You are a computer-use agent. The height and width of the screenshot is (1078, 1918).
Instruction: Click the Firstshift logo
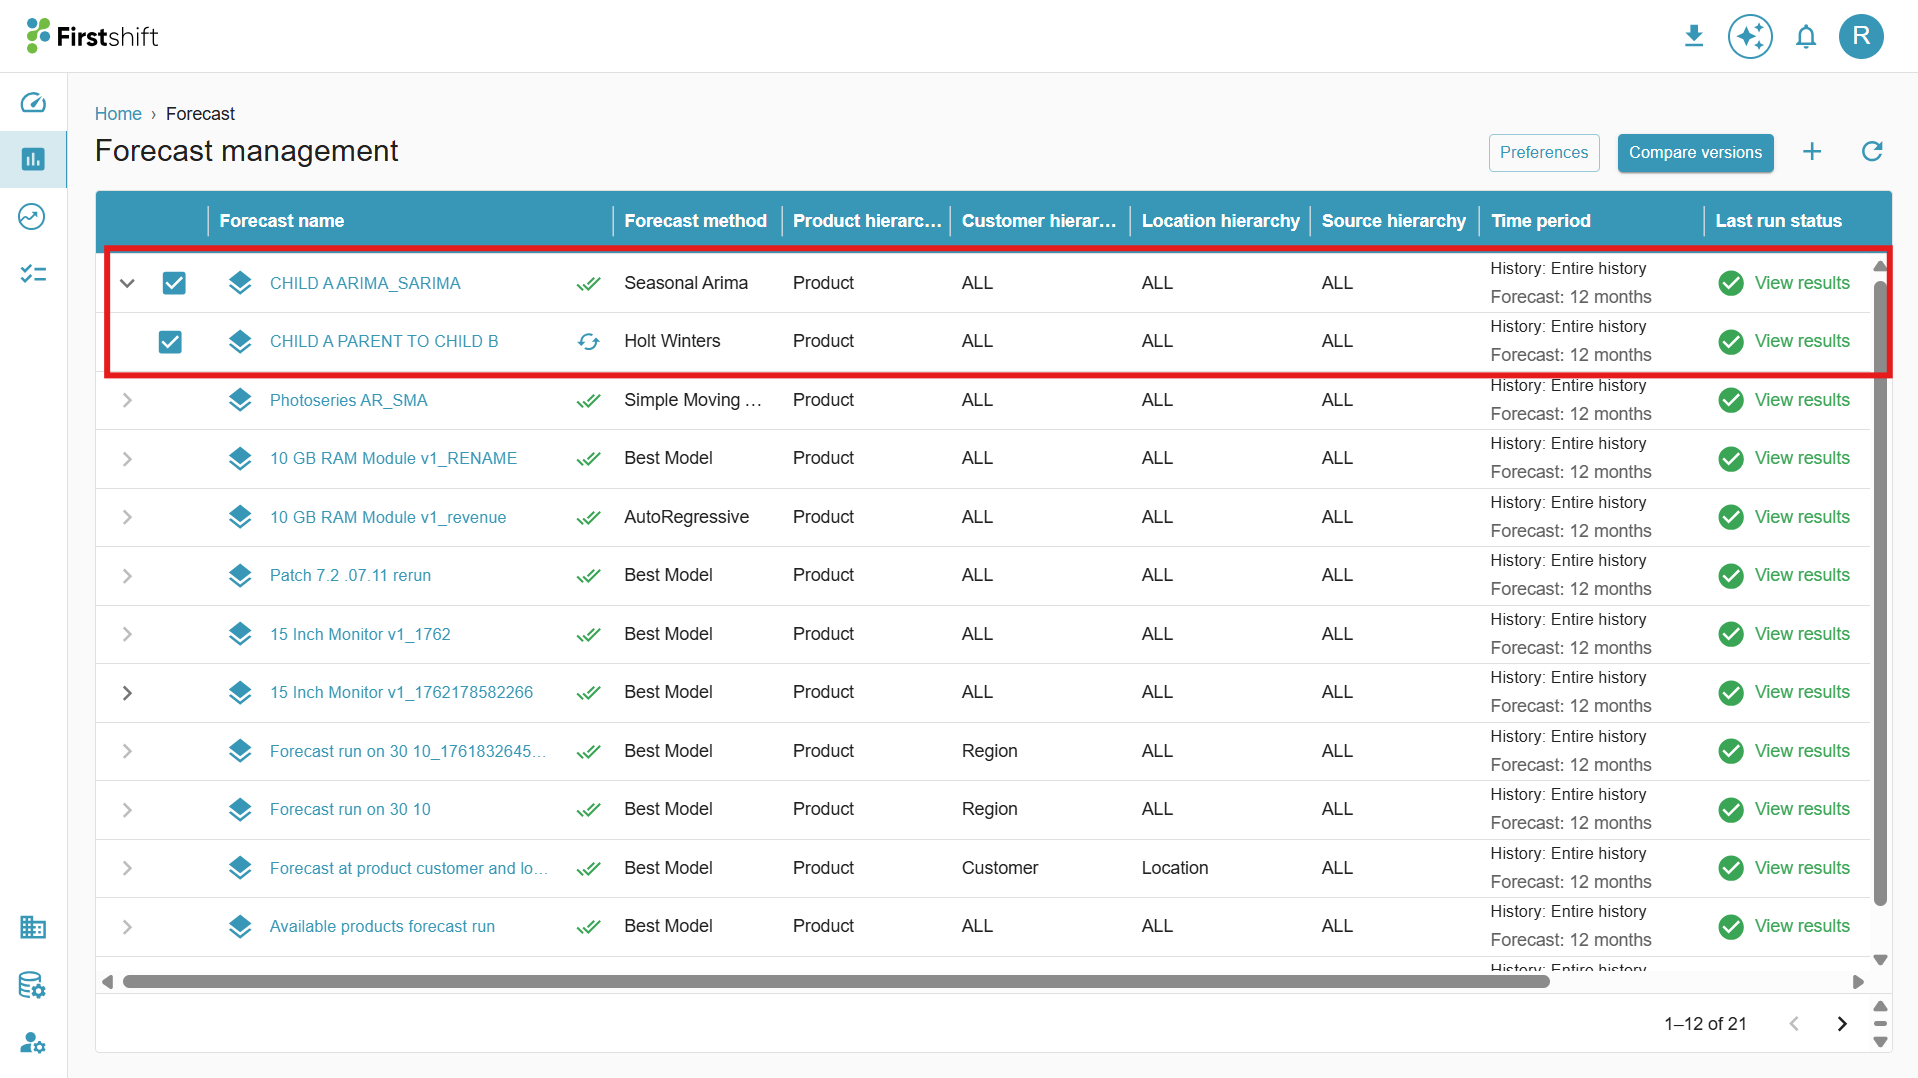click(92, 36)
